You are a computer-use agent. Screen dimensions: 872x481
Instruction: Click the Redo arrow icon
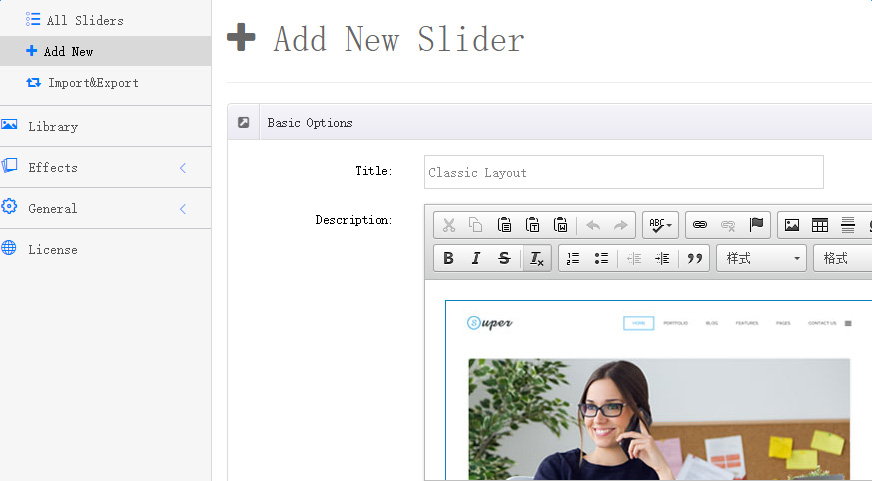tap(621, 225)
